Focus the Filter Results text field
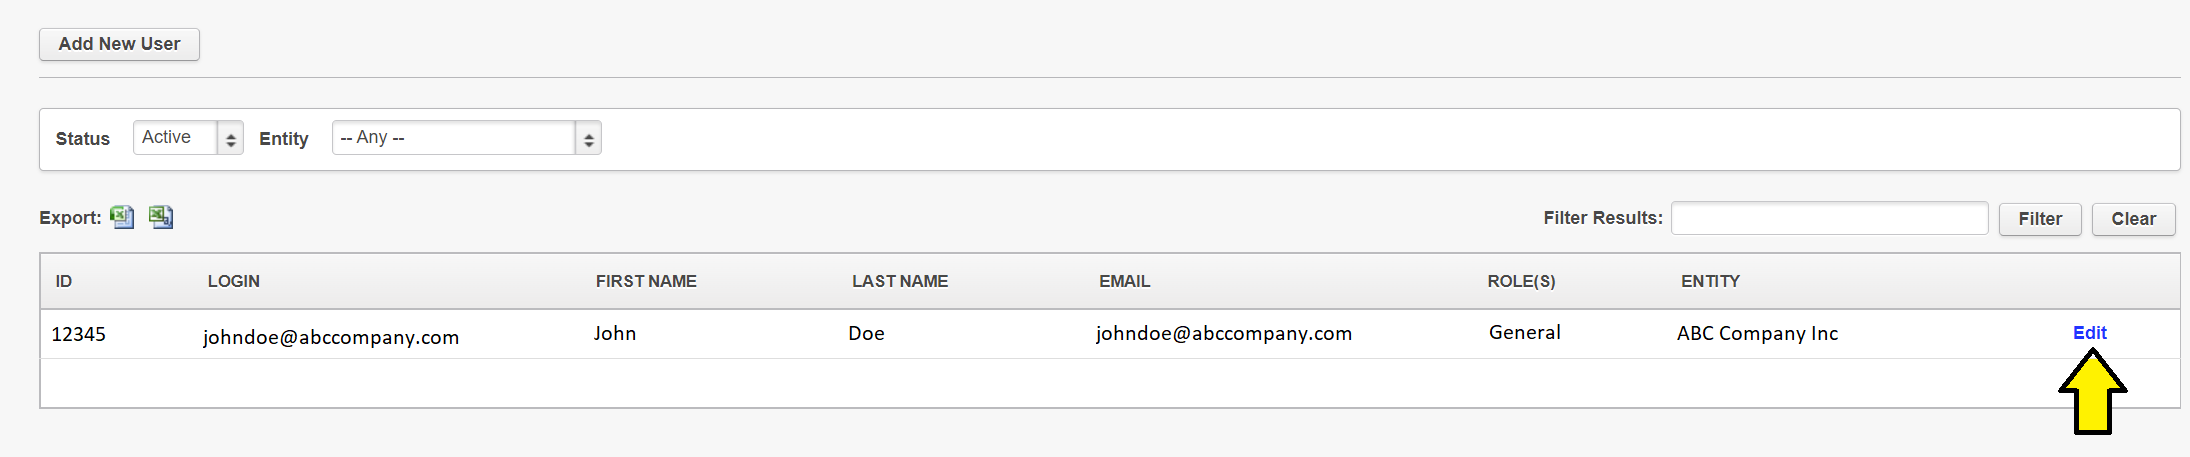This screenshot has width=2190, height=457. [1830, 218]
